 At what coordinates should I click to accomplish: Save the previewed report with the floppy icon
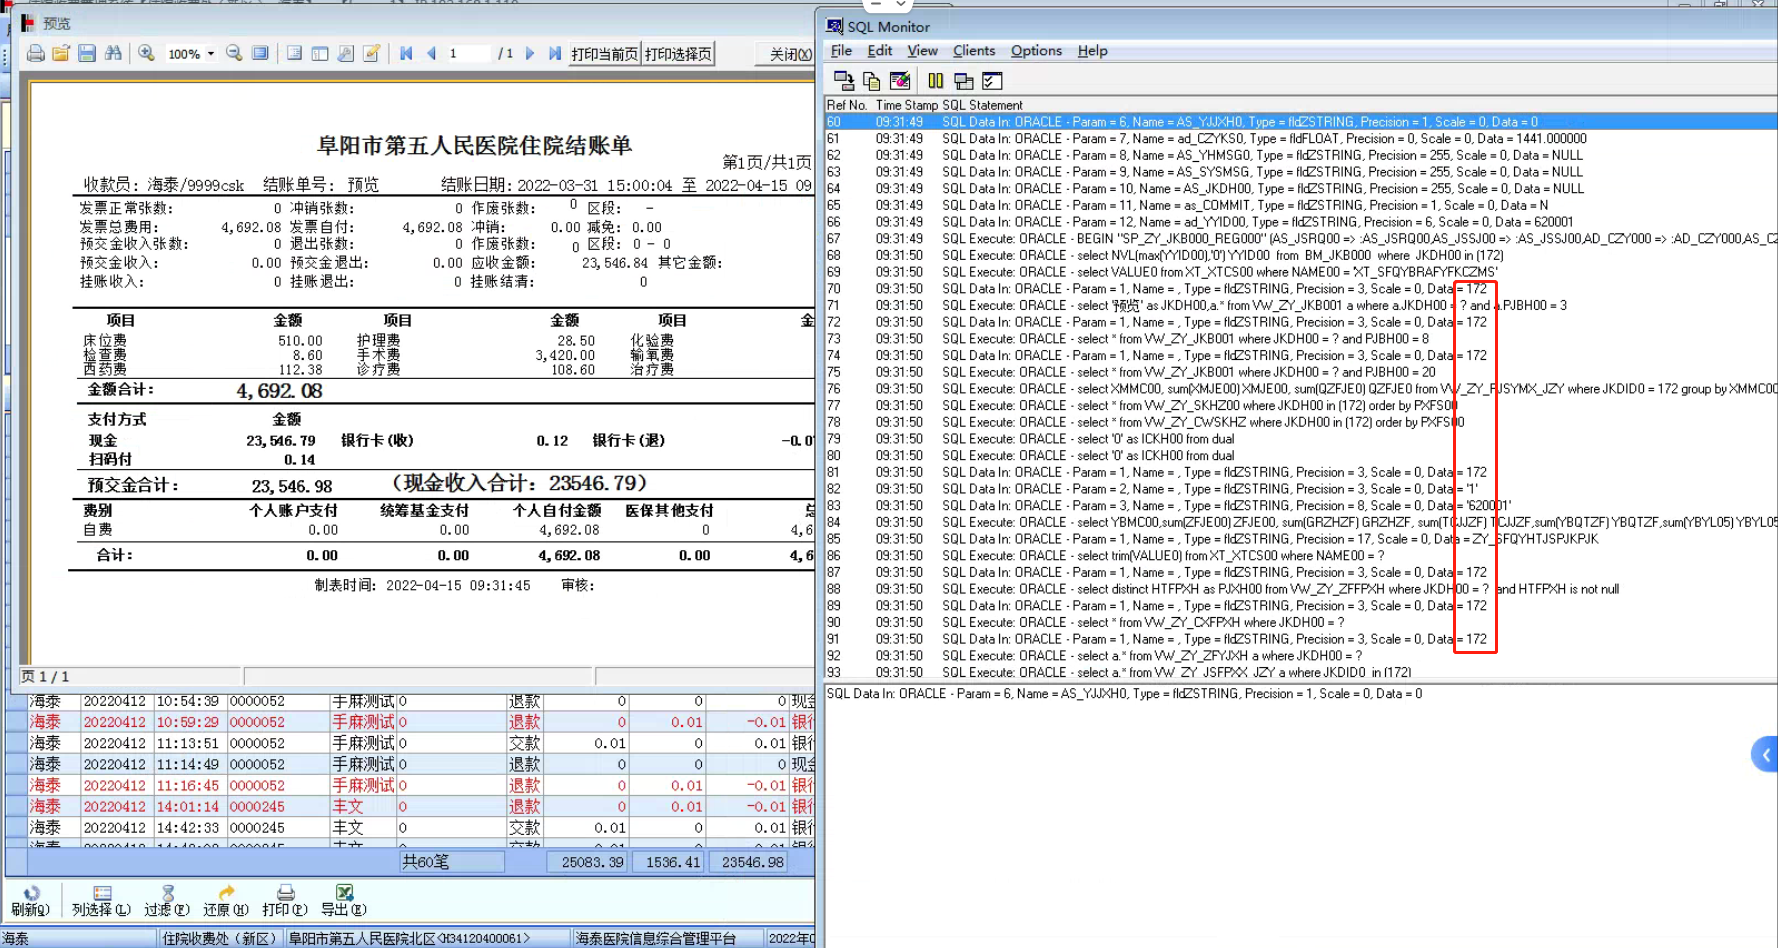(87, 54)
